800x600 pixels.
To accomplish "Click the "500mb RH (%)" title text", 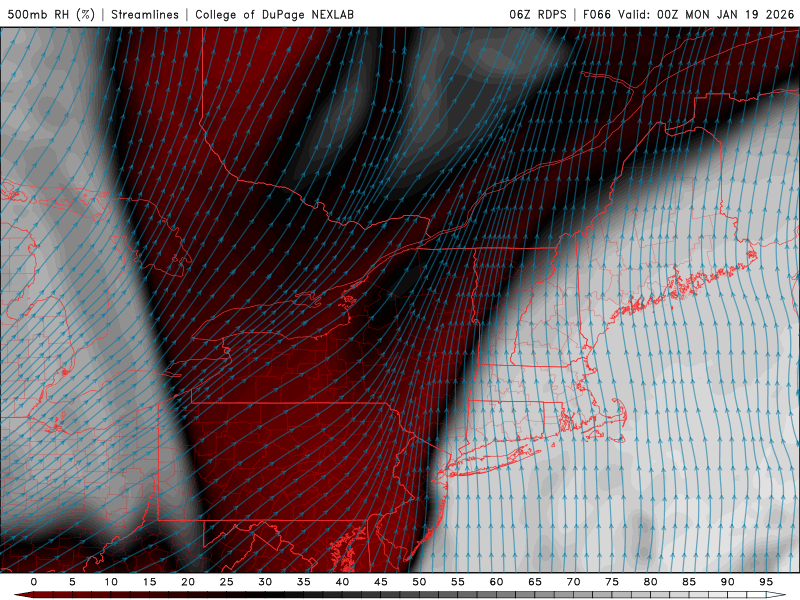I will click(x=51, y=14).
